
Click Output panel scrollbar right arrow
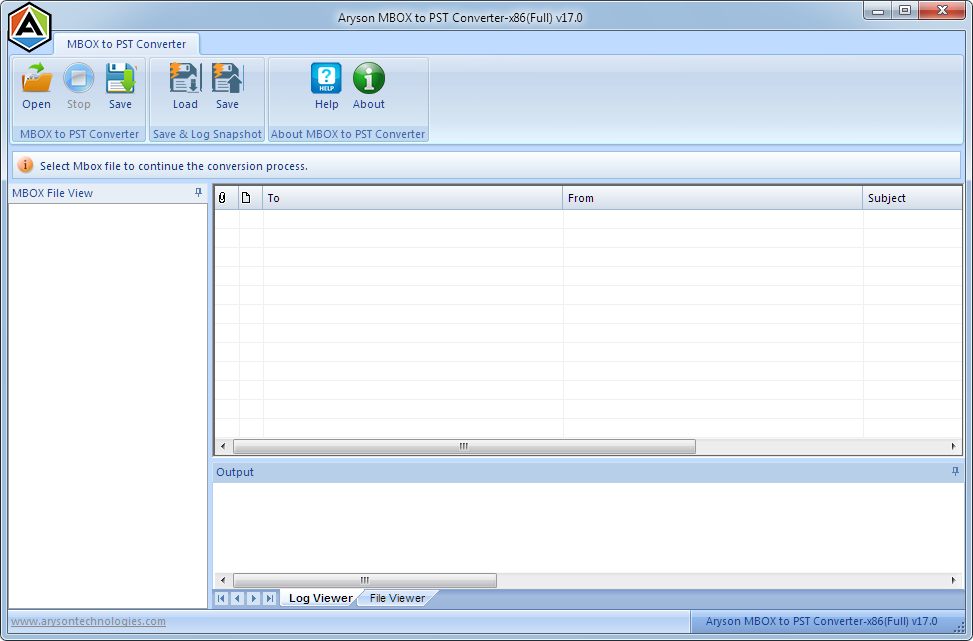click(x=954, y=580)
